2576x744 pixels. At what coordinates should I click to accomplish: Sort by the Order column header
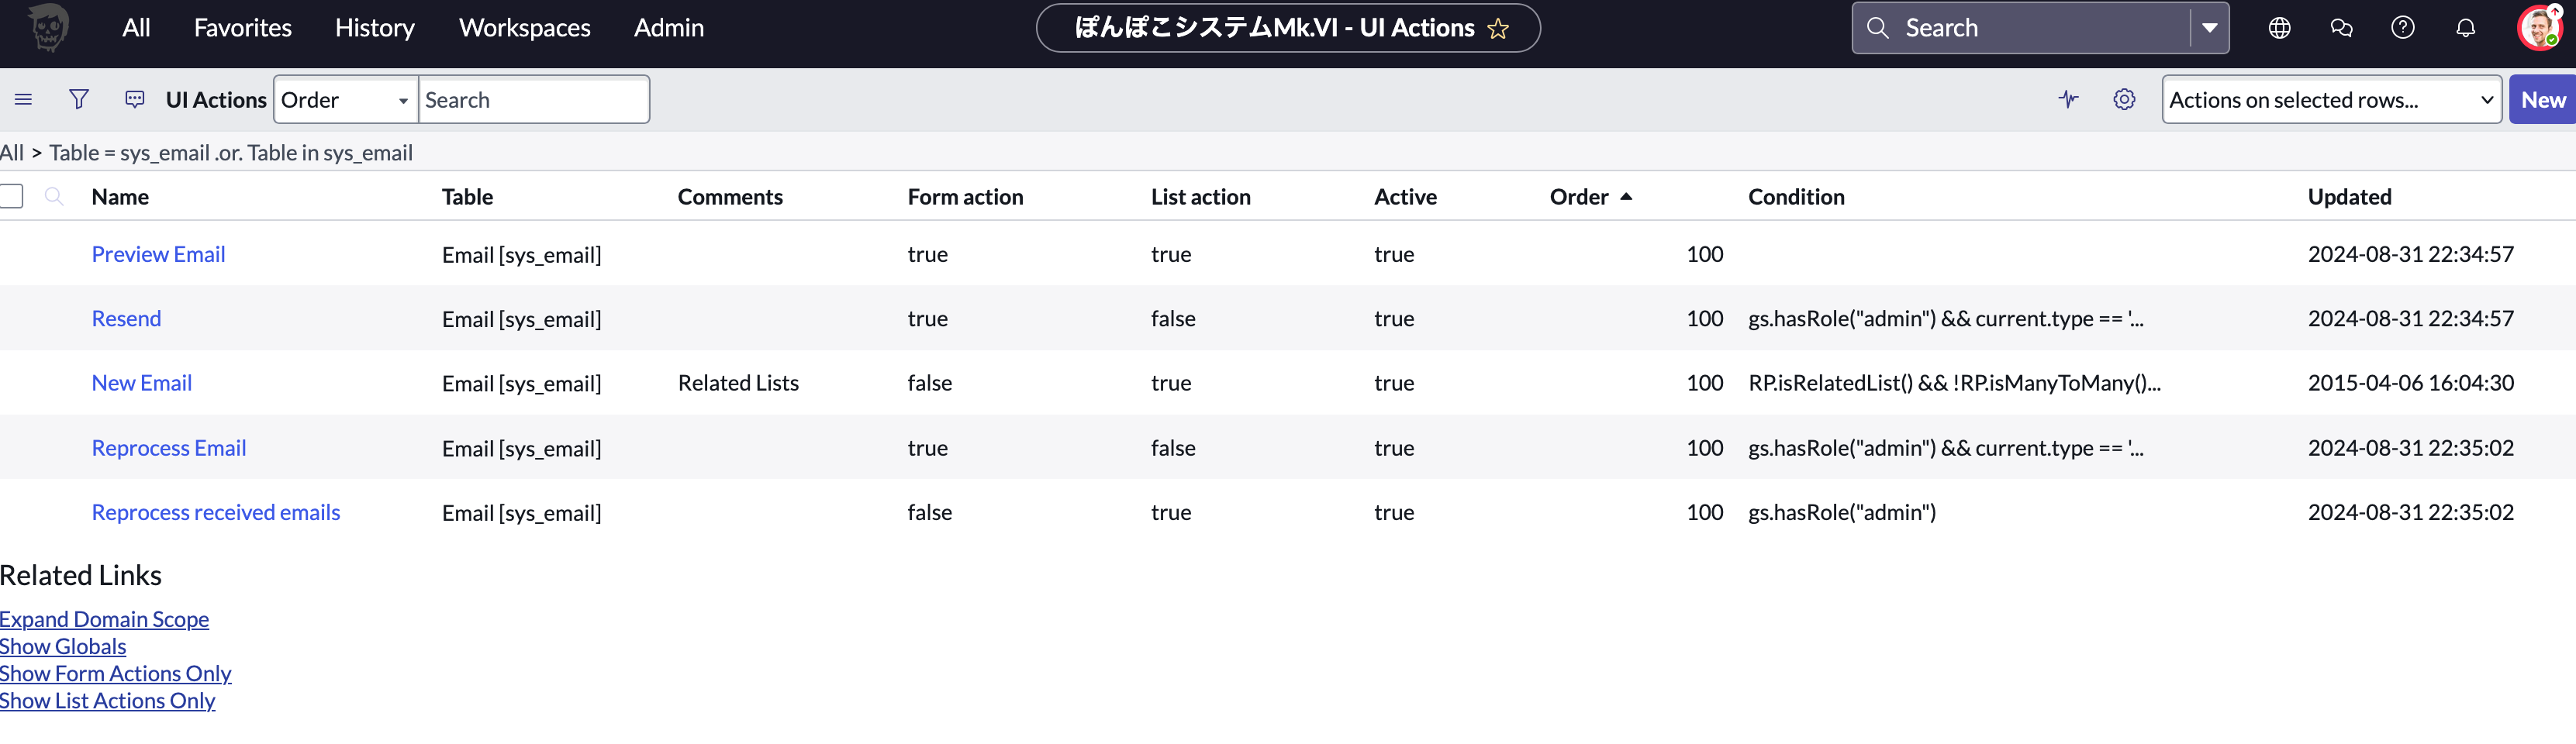[x=1579, y=197]
